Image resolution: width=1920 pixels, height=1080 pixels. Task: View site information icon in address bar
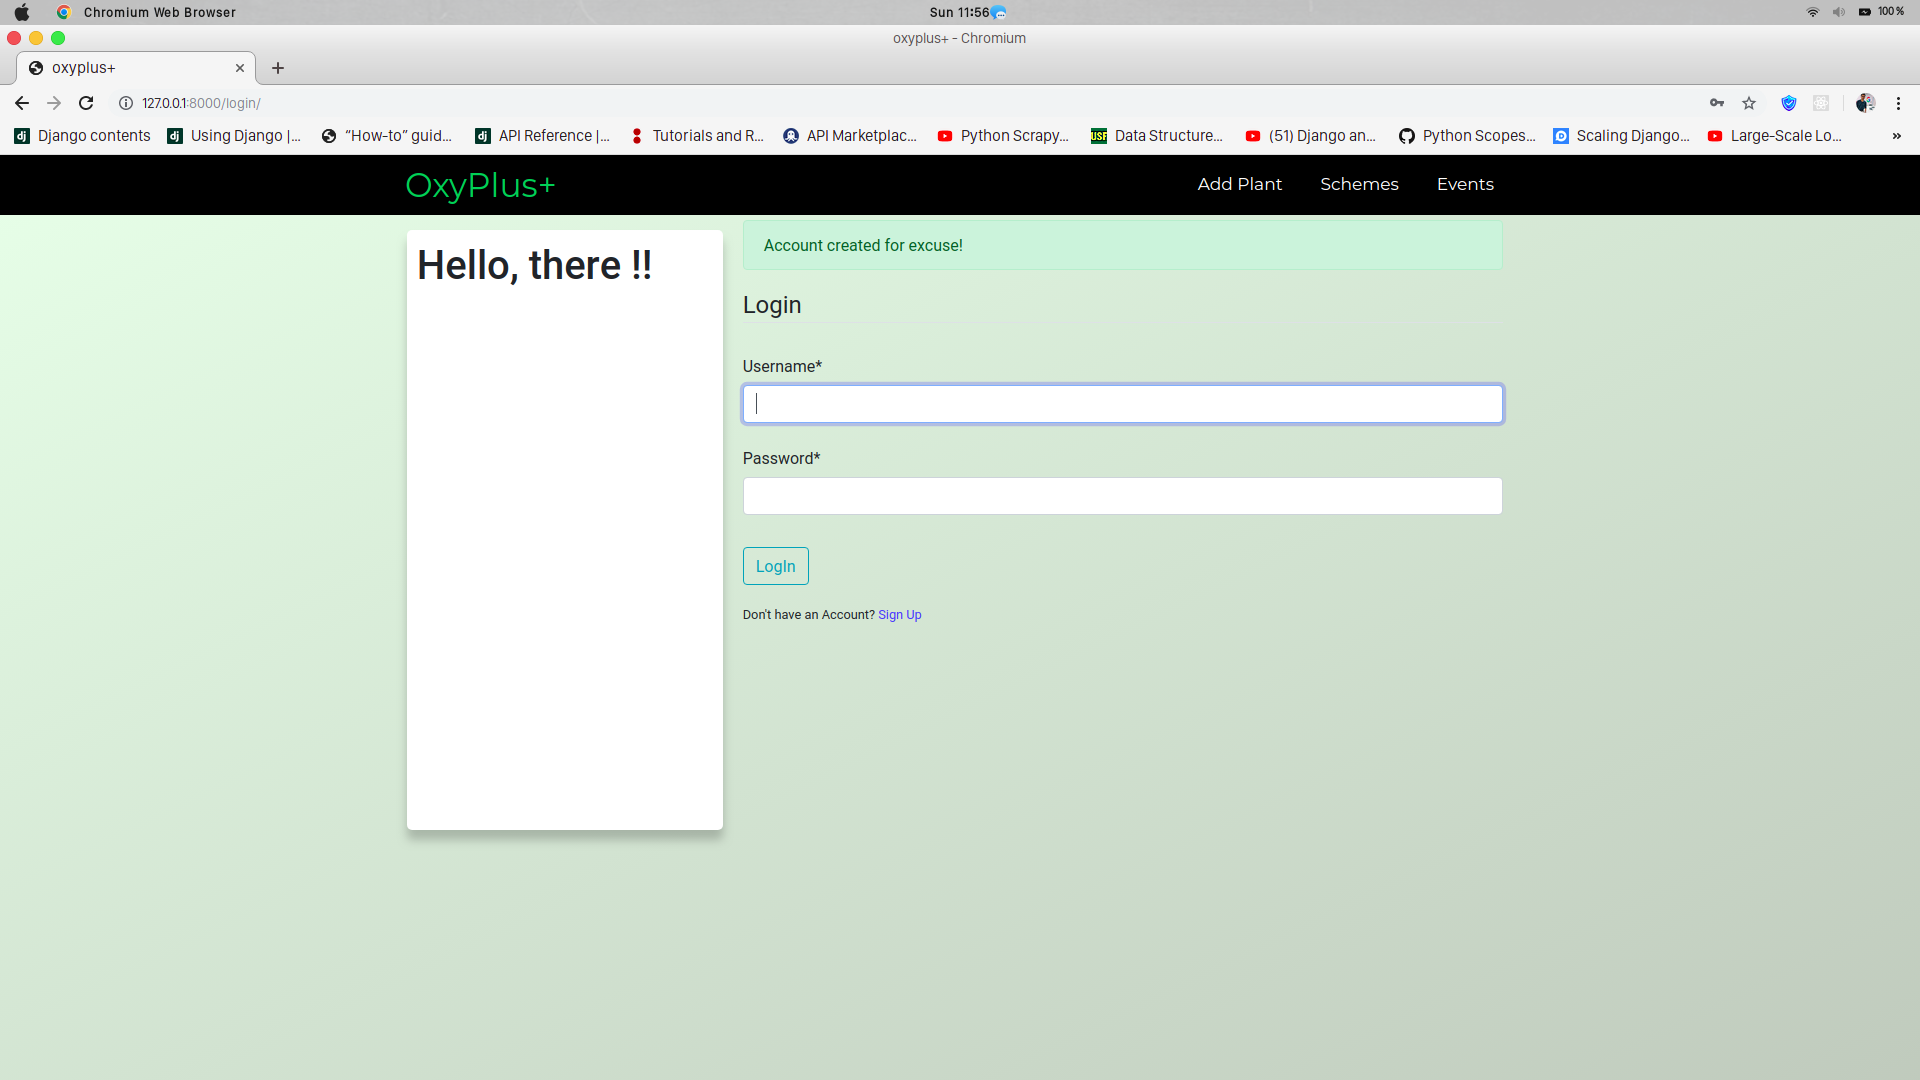point(126,103)
